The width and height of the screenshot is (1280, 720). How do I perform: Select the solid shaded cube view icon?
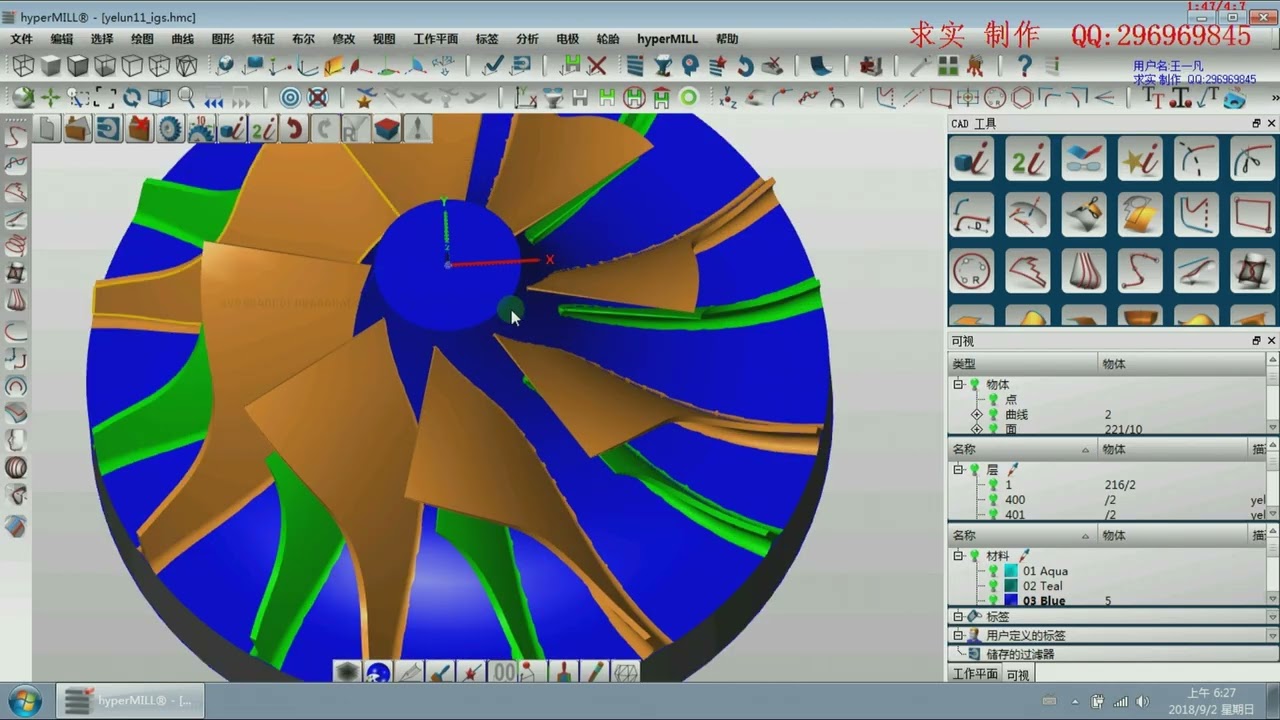(x=50, y=66)
